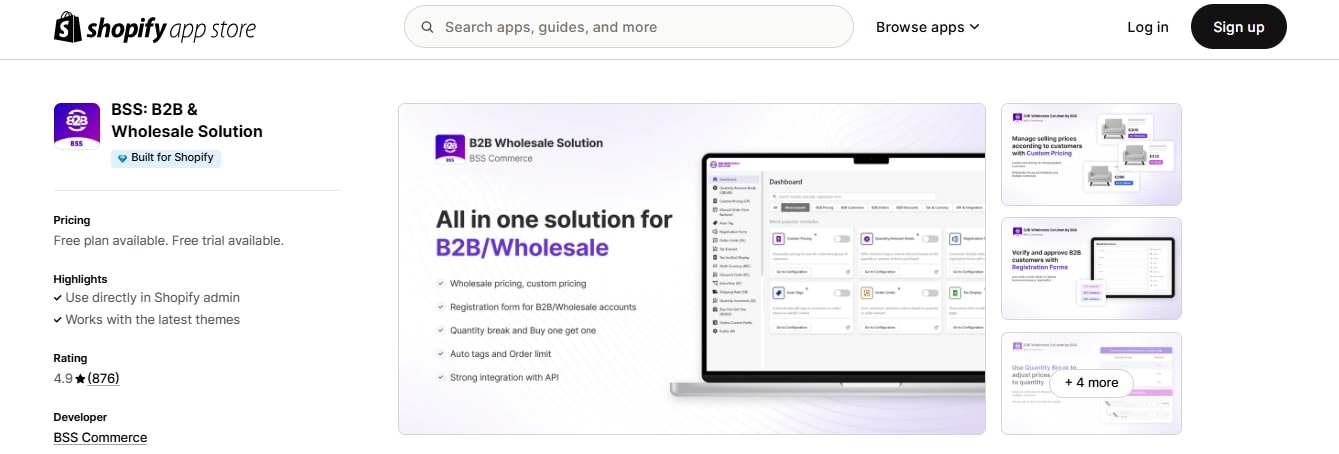Click Works with the latest themes highlight
Screen dimensions: 1339x454
click(x=153, y=320)
